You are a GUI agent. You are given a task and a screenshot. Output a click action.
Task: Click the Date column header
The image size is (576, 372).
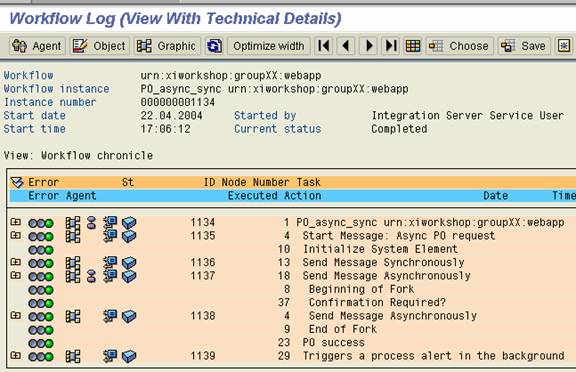coord(495,195)
